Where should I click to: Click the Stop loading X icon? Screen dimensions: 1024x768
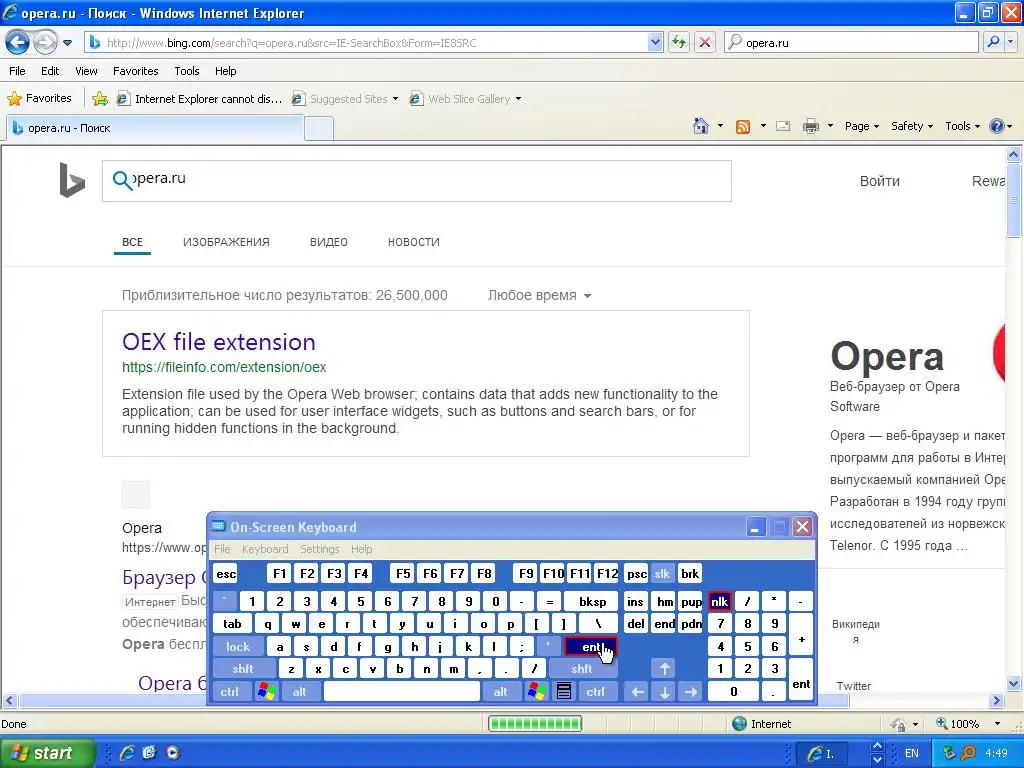pyautogui.click(x=705, y=42)
